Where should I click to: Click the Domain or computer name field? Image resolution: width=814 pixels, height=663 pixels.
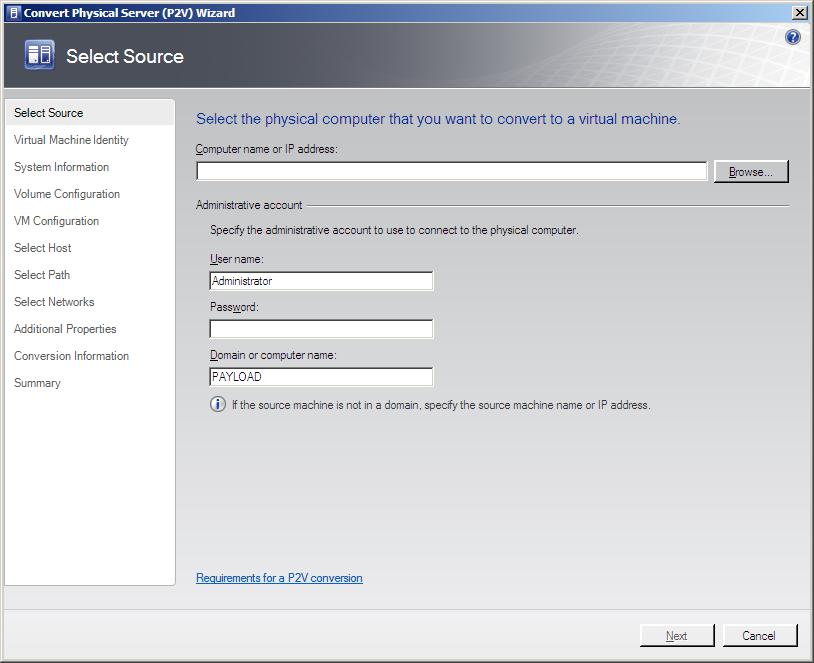[321, 377]
